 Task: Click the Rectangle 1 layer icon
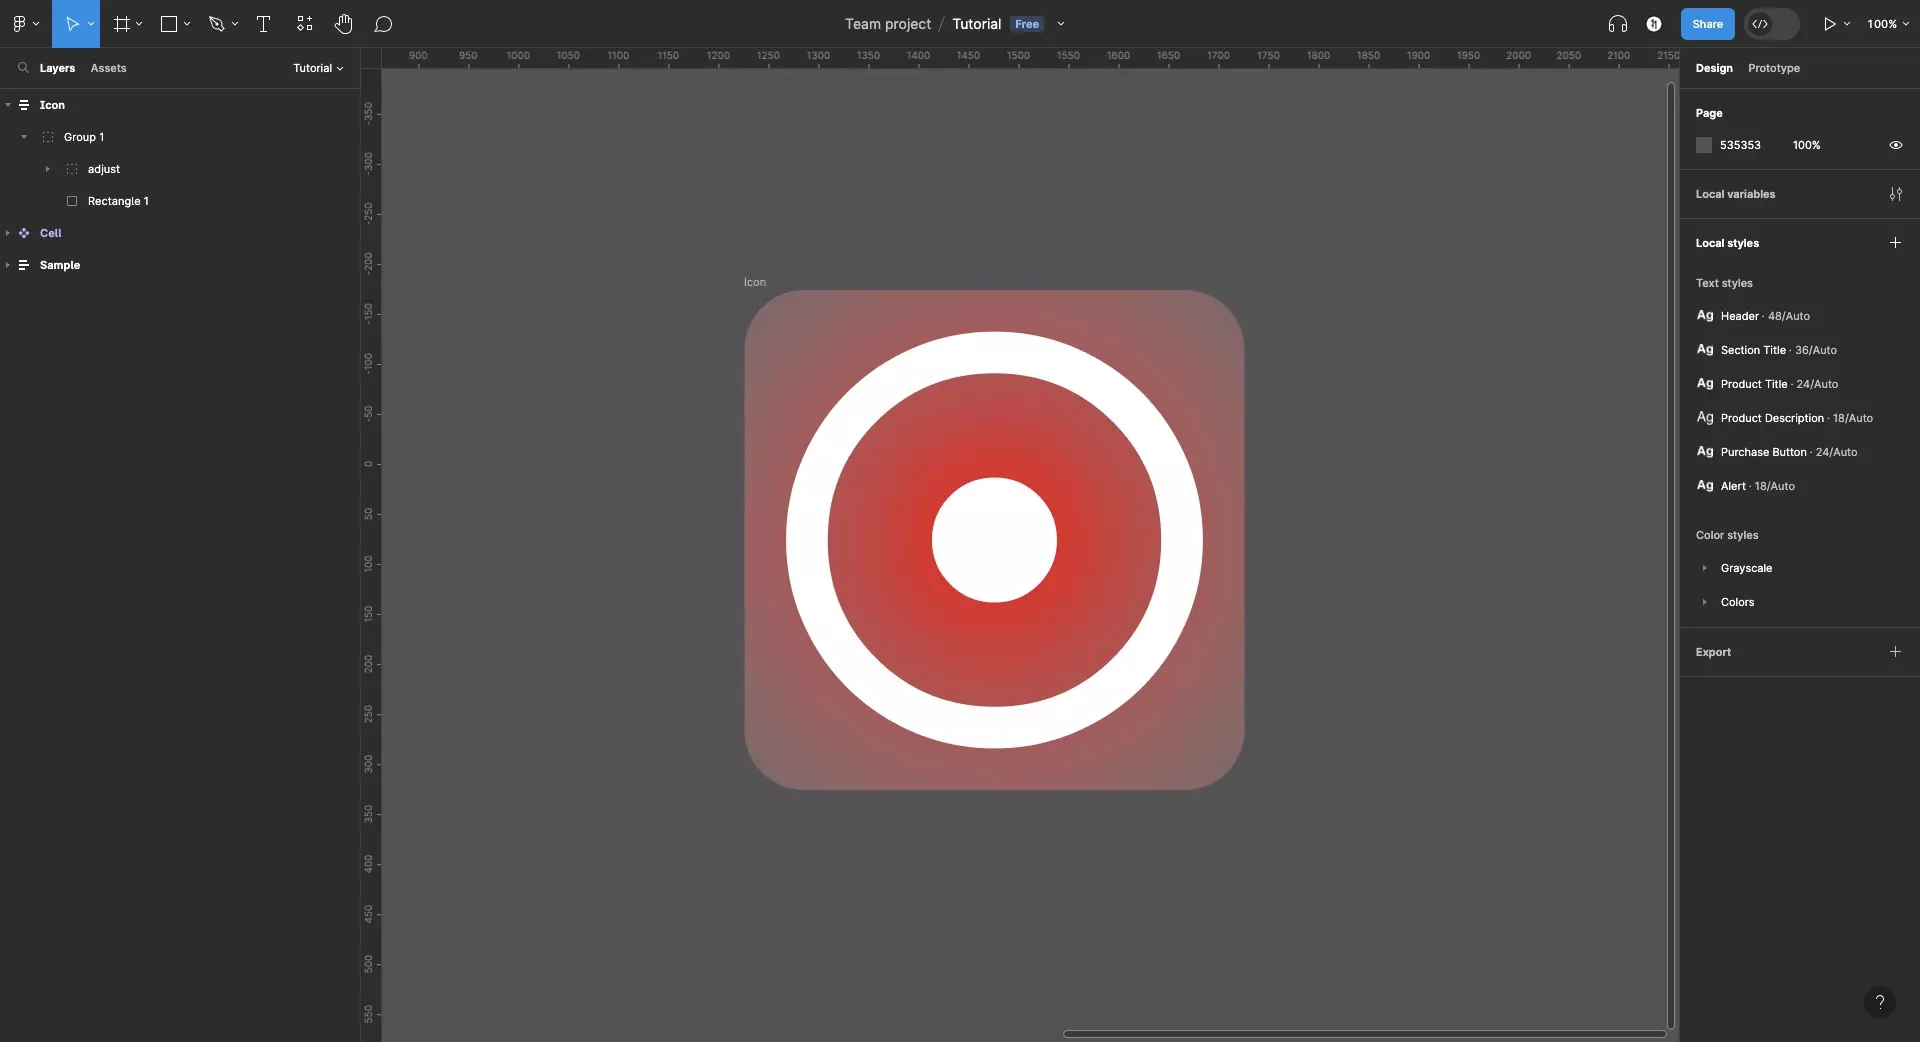72,201
